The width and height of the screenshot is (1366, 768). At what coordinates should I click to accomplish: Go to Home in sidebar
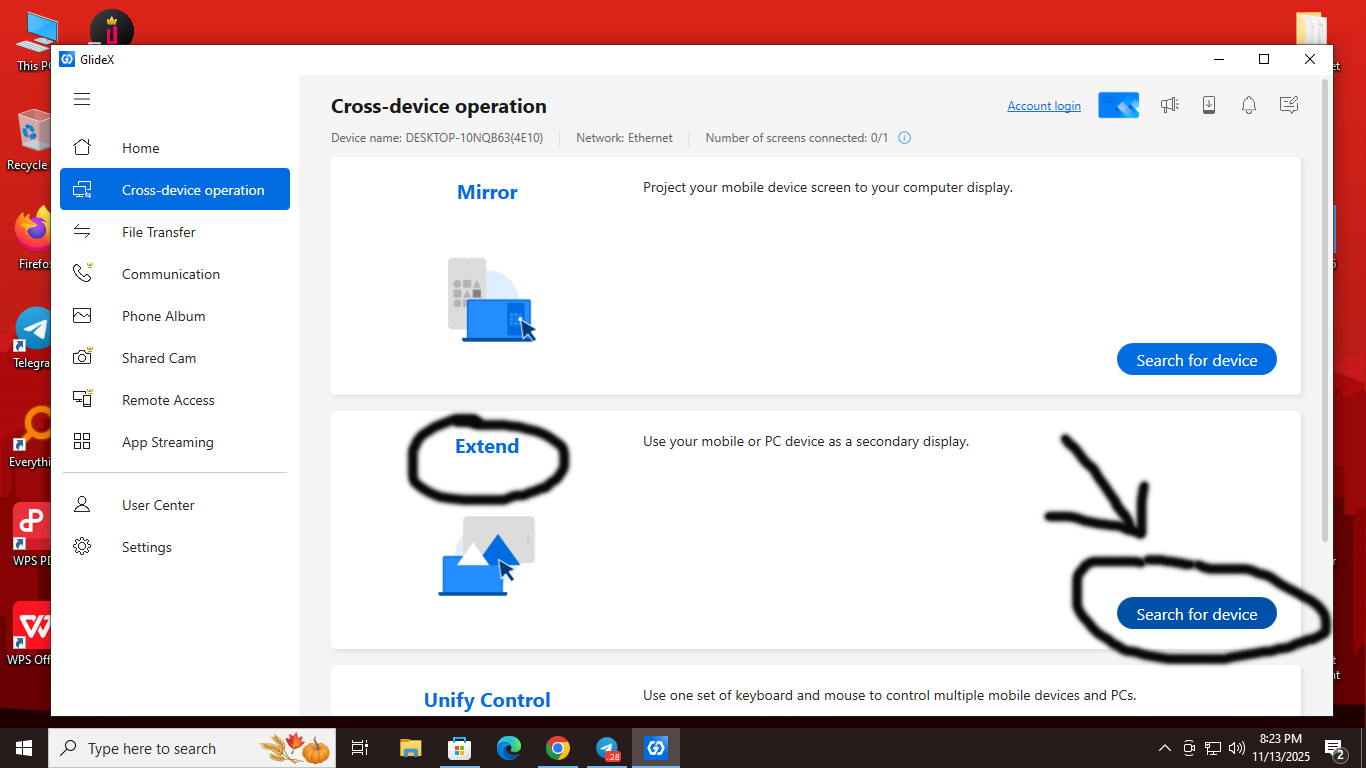[x=140, y=148]
